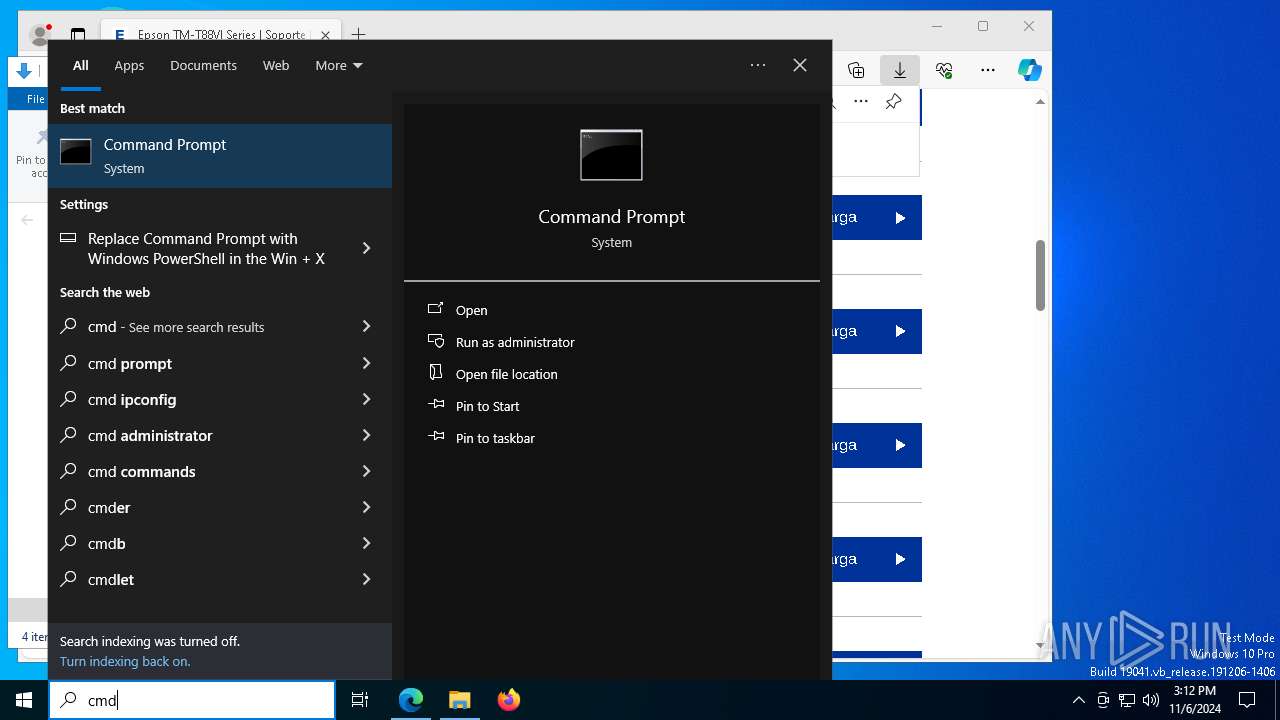Expand the More filter dropdown
Viewport: 1280px width, 720px height.
click(x=339, y=65)
